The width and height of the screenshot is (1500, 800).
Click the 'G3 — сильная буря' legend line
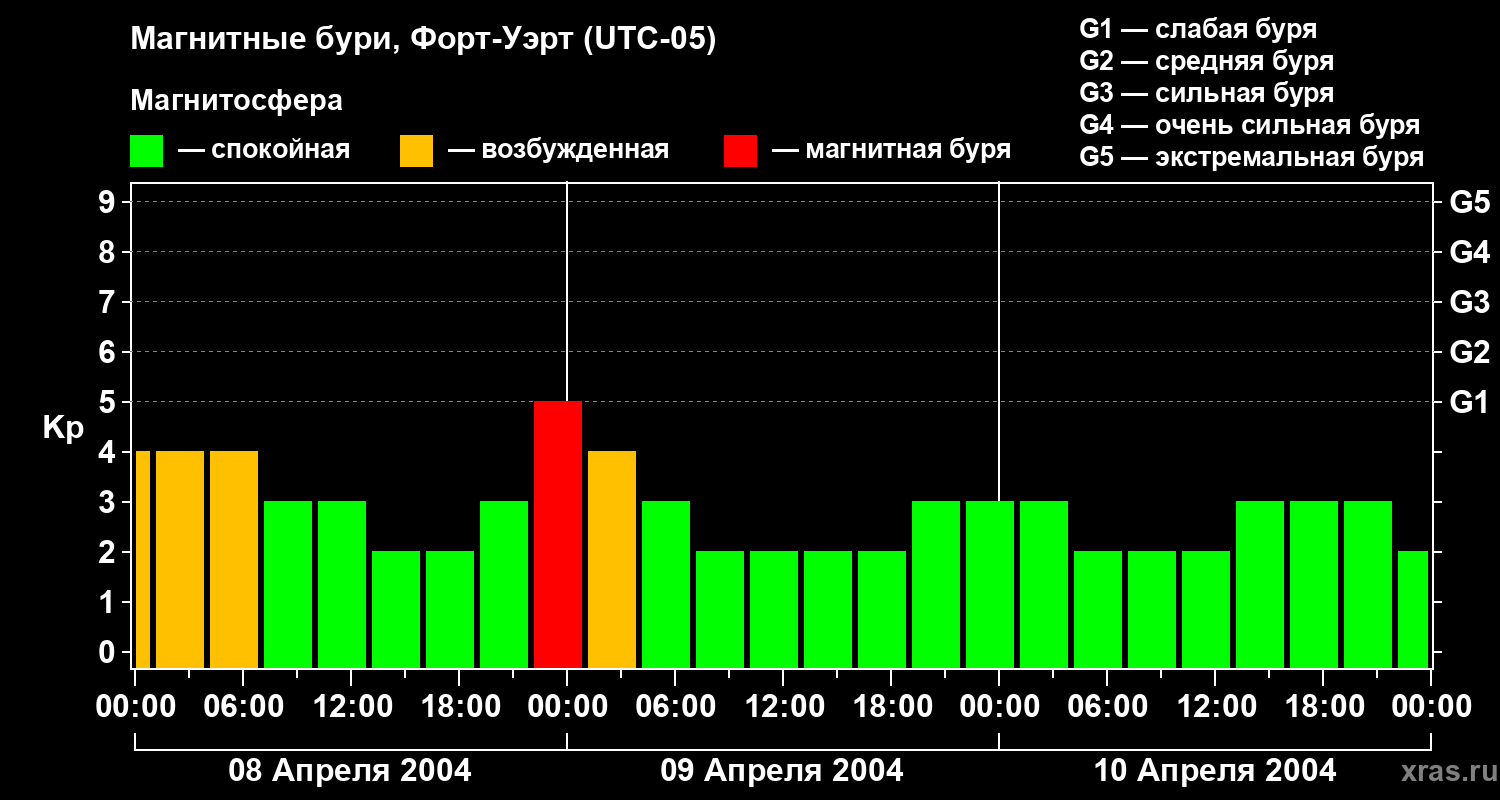tap(1206, 93)
